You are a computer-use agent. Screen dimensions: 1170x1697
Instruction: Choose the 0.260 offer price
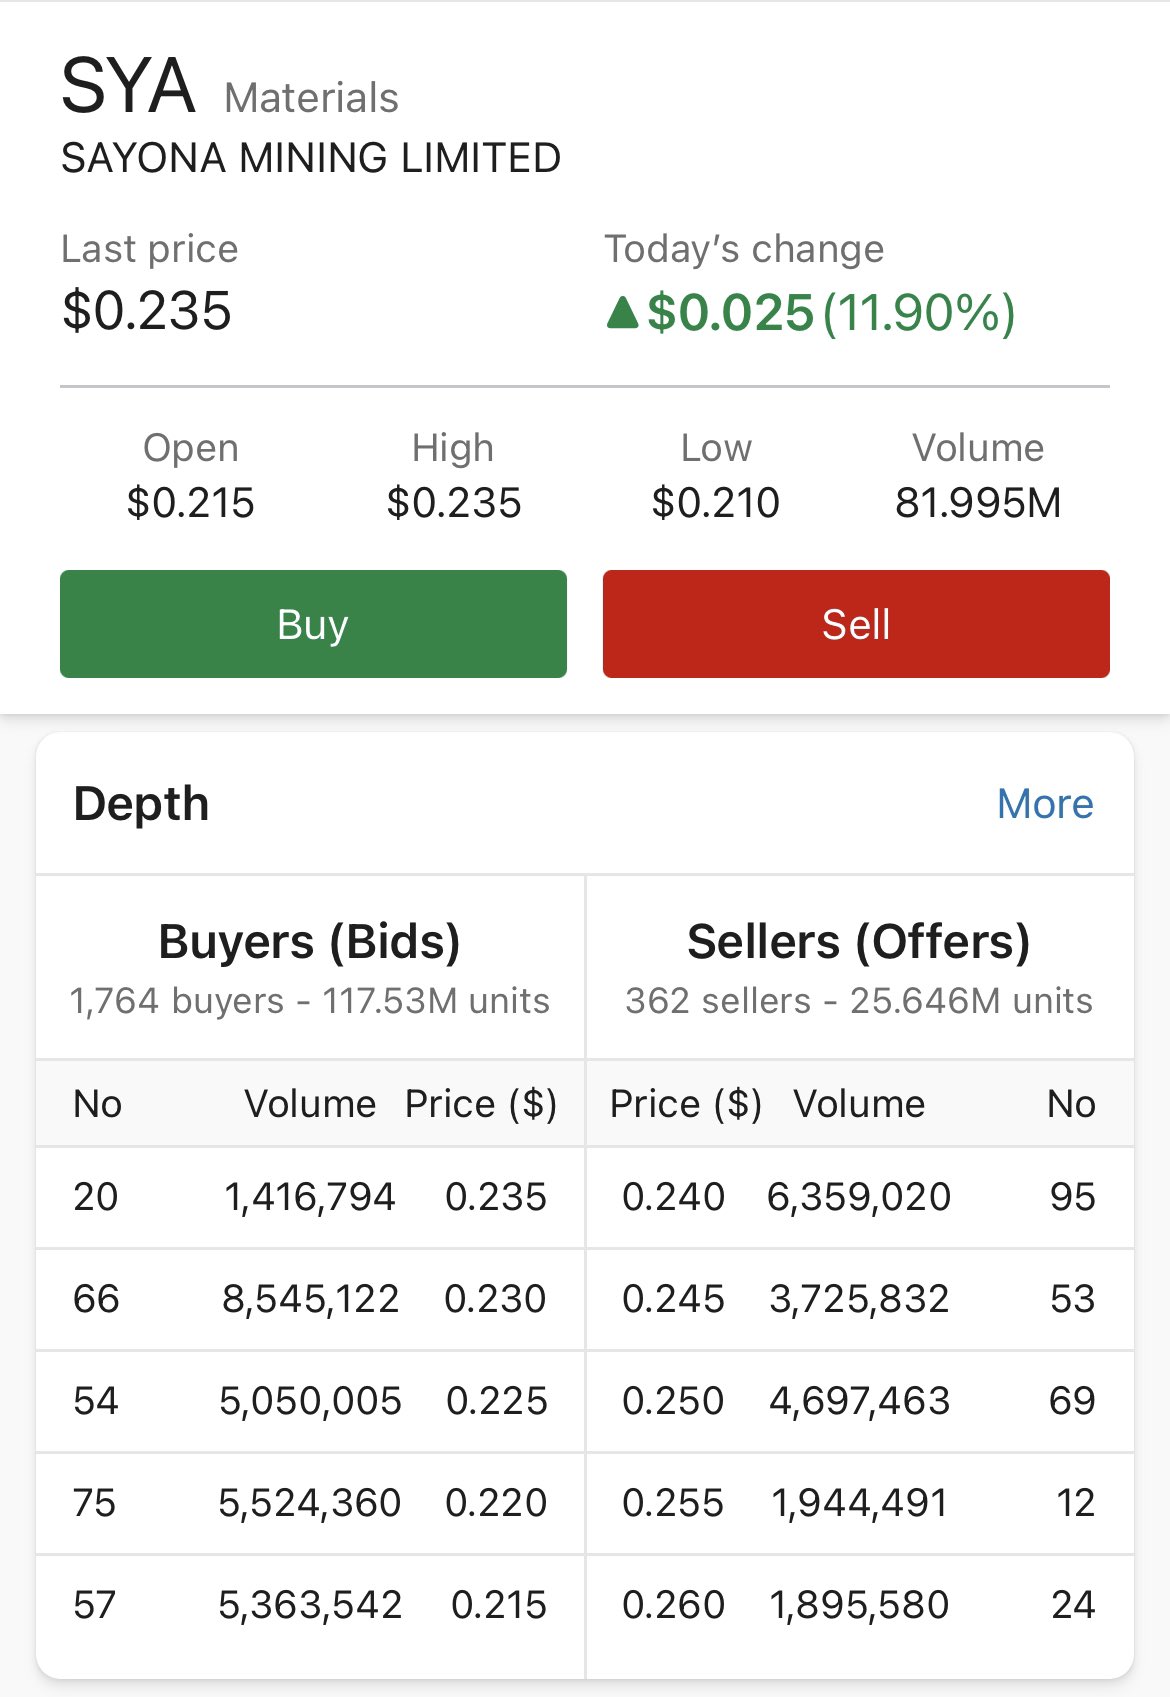(x=673, y=1605)
